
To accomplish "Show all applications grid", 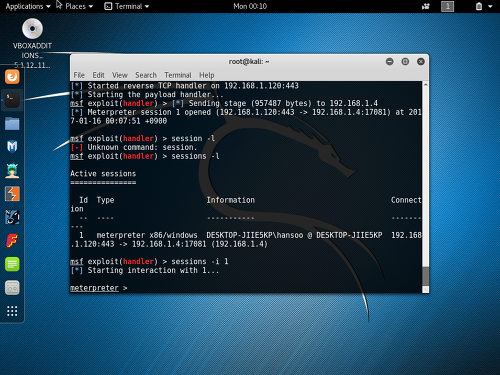I will click(x=12, y=311).
